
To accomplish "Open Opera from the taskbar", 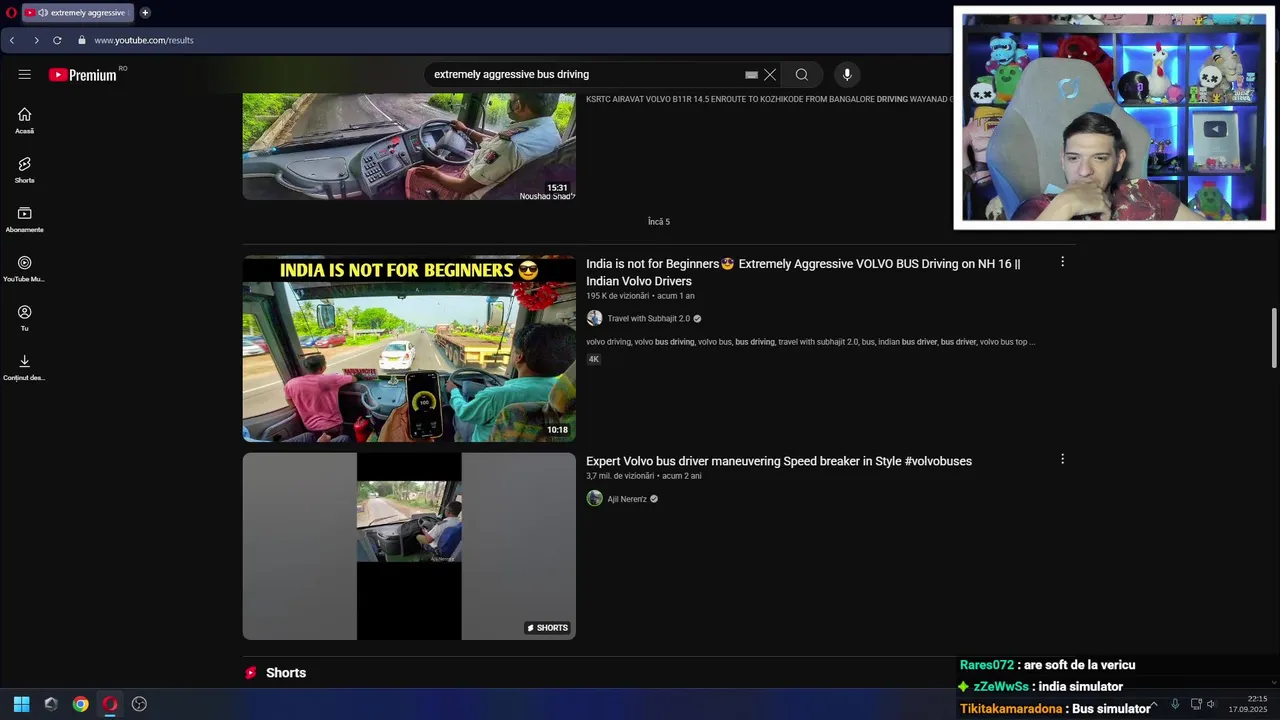I will (110, 704).
